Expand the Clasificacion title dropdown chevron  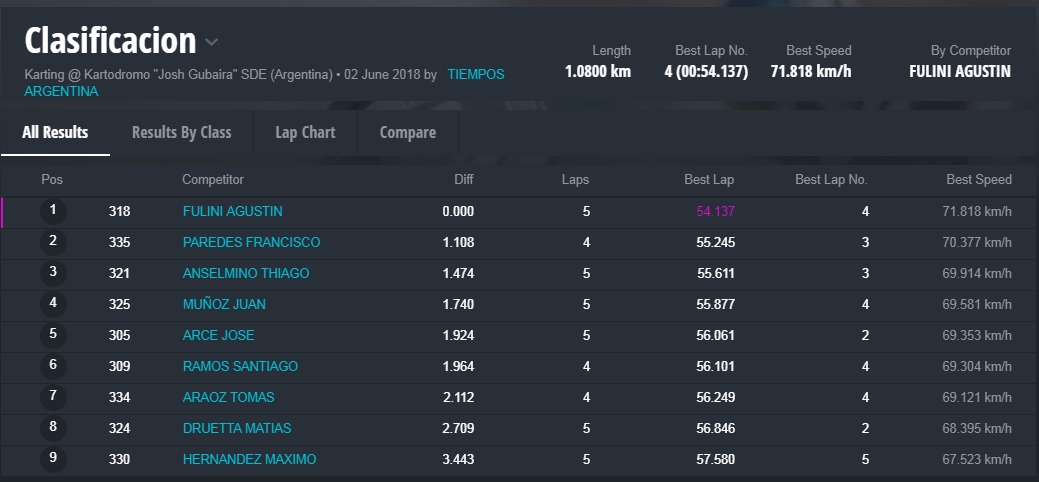211,42
